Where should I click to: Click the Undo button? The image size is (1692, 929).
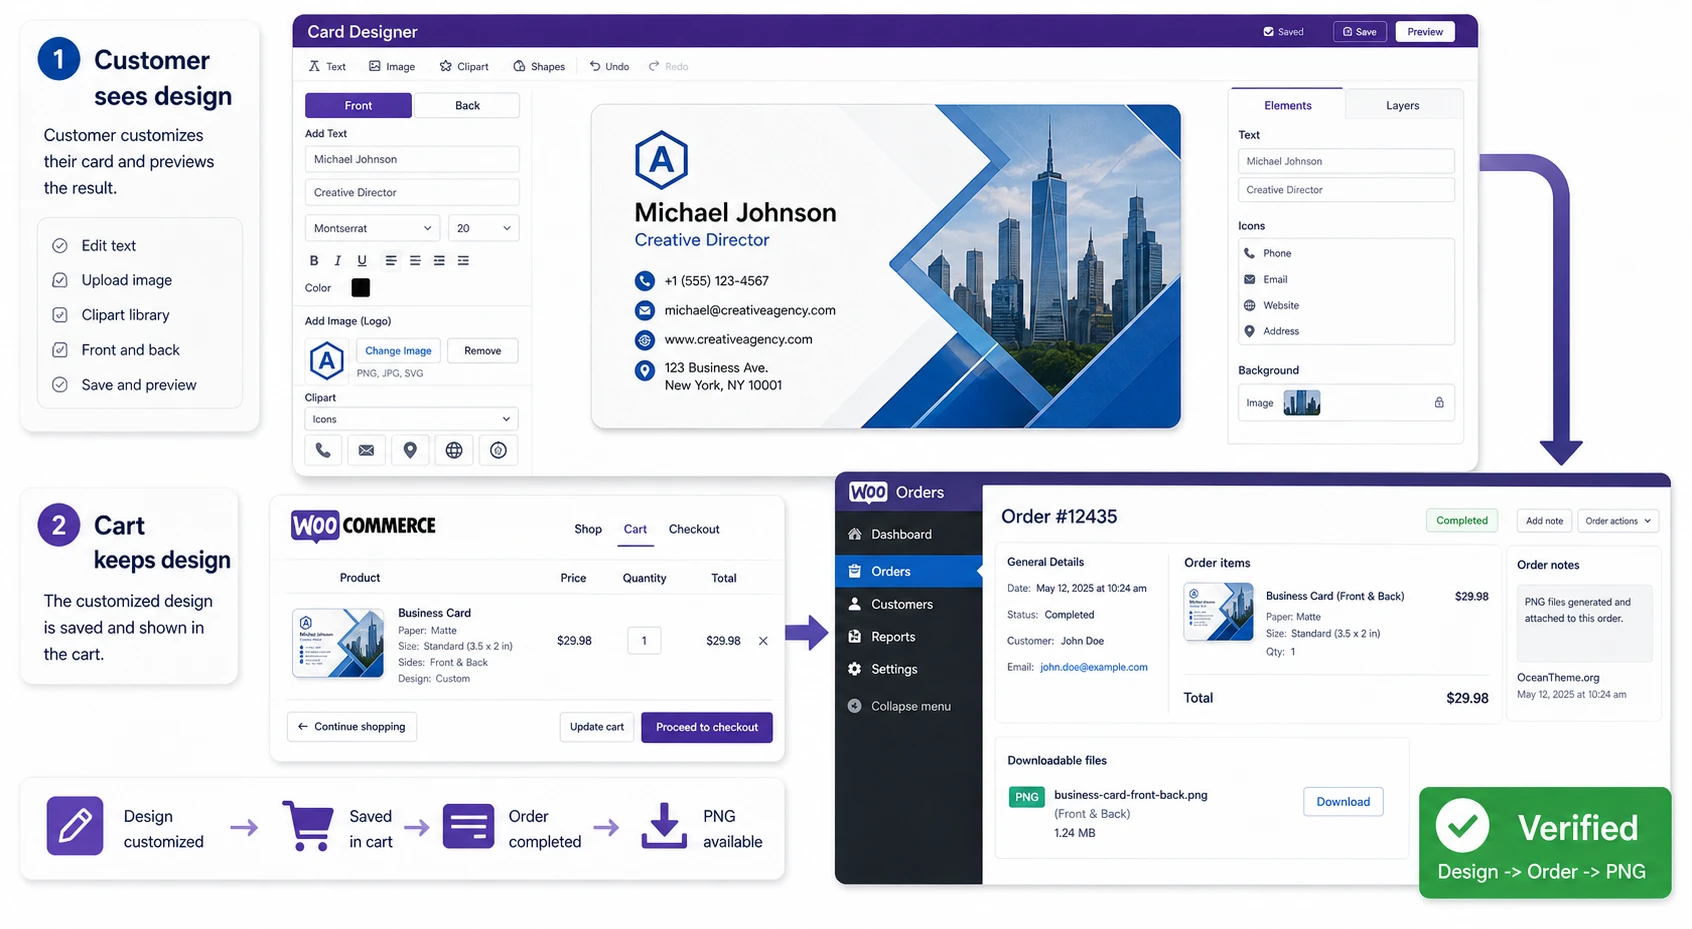point(609,67)
